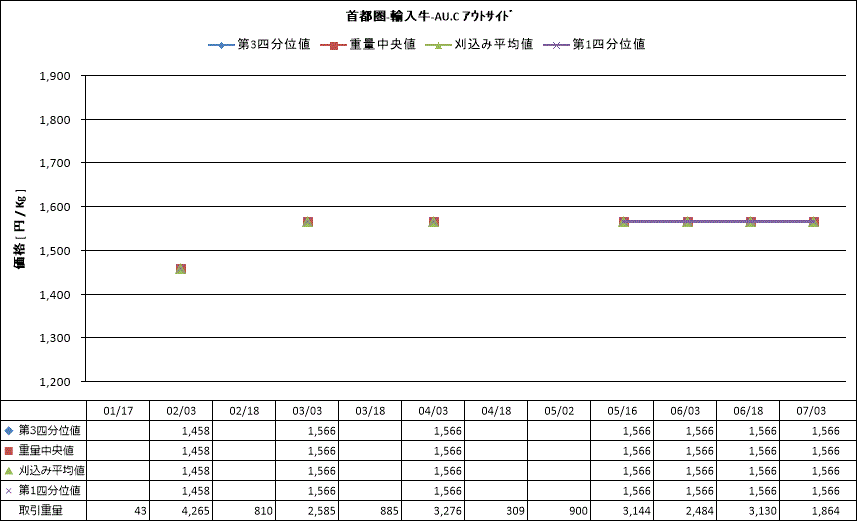
Task: Click 1,458 in the 第3四分位値 row
Action: tap(196, 431)
